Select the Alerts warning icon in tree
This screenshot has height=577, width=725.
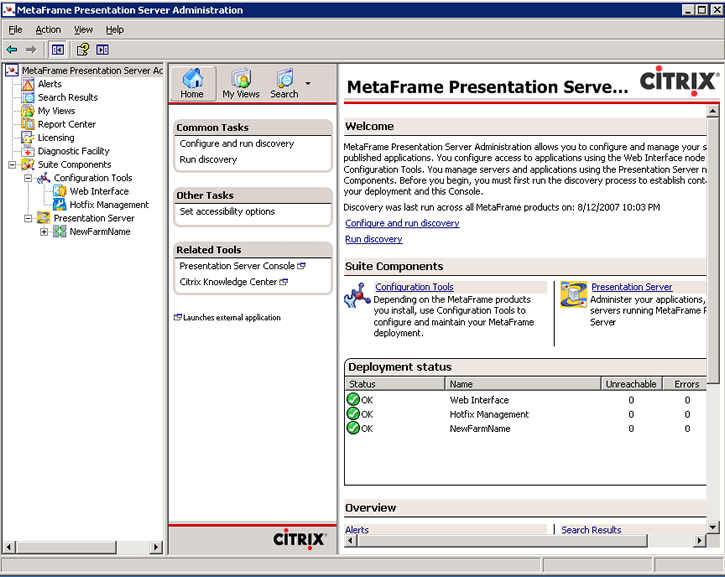coord(28,84)
